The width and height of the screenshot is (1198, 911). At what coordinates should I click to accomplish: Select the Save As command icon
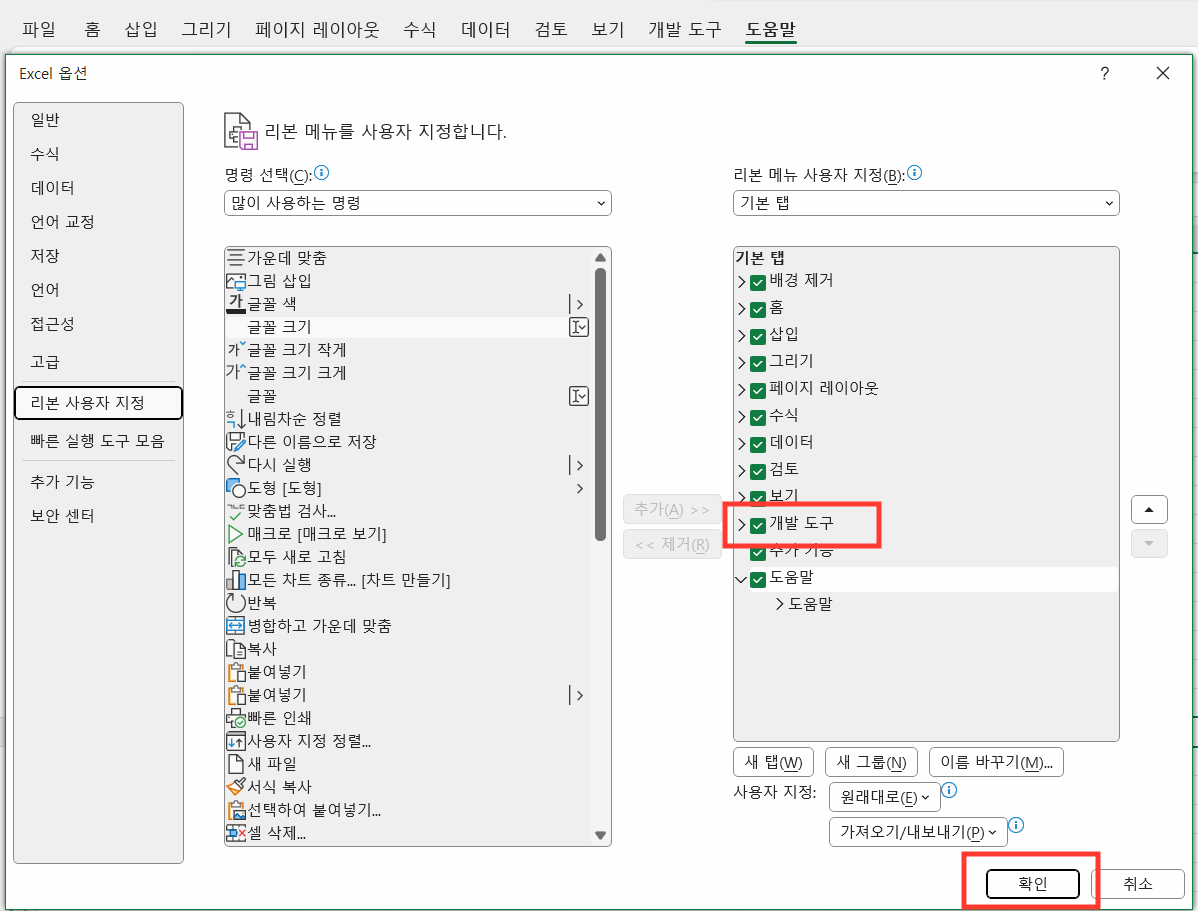(x=236, y=442)
